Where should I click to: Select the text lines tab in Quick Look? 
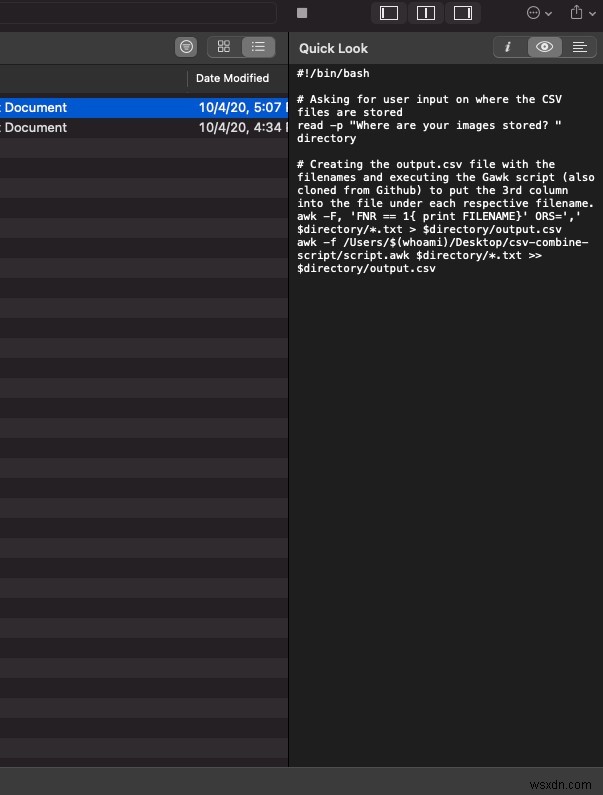[579, 47]
